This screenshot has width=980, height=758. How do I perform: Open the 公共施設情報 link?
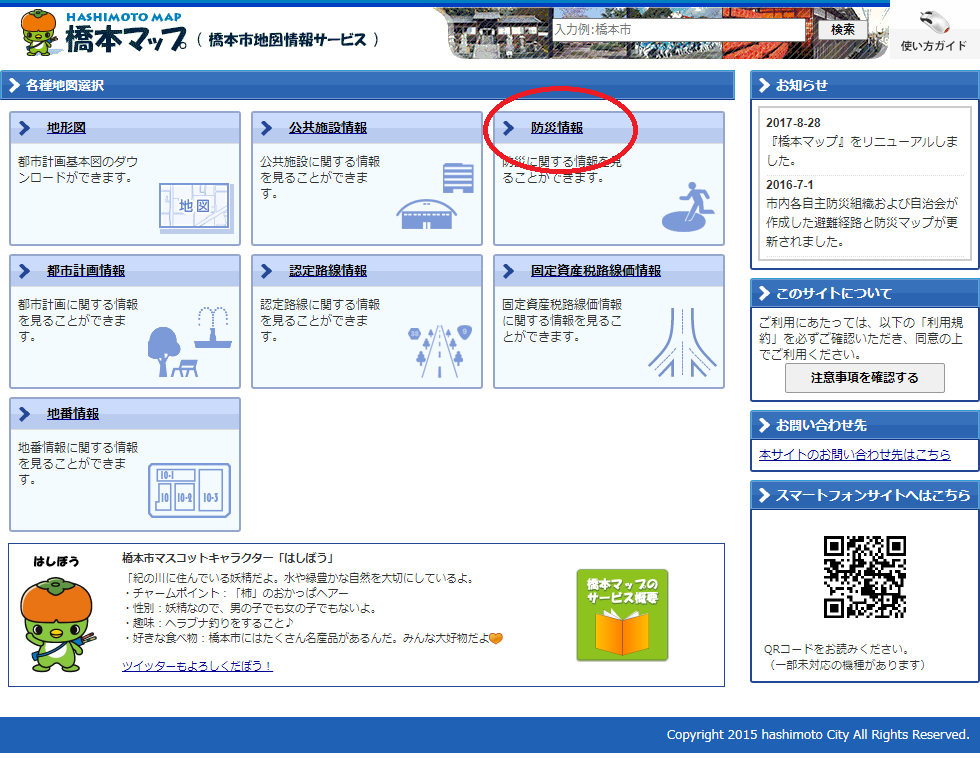327,128
